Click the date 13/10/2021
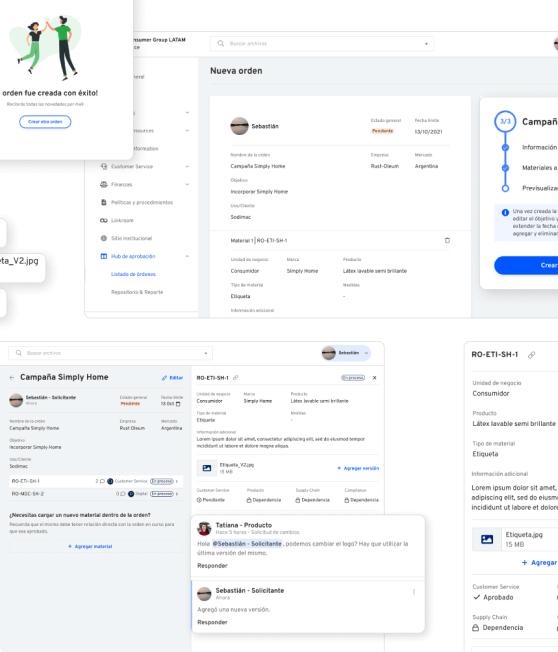The width and height of the screenshot is (558, 652). pos(428,131)
